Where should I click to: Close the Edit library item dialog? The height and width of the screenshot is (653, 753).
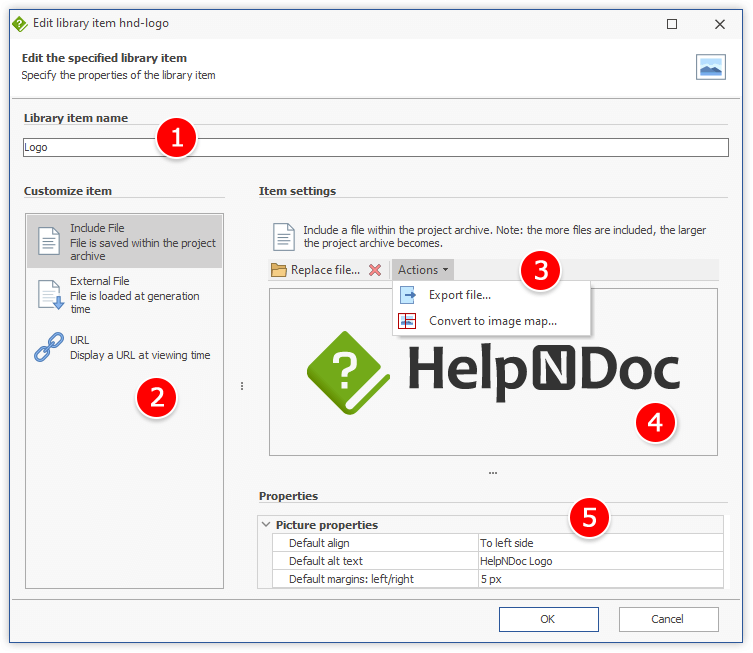[x=719, y=24]
